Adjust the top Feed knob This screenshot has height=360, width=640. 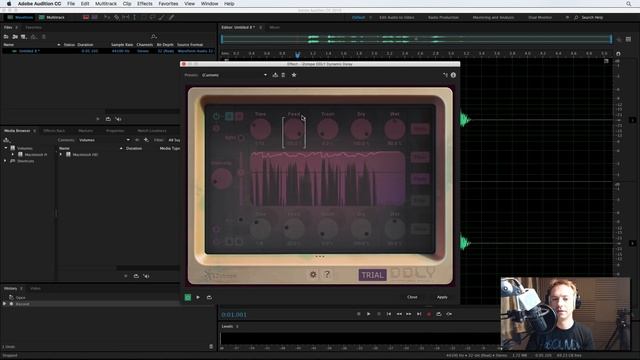point(294,129)
